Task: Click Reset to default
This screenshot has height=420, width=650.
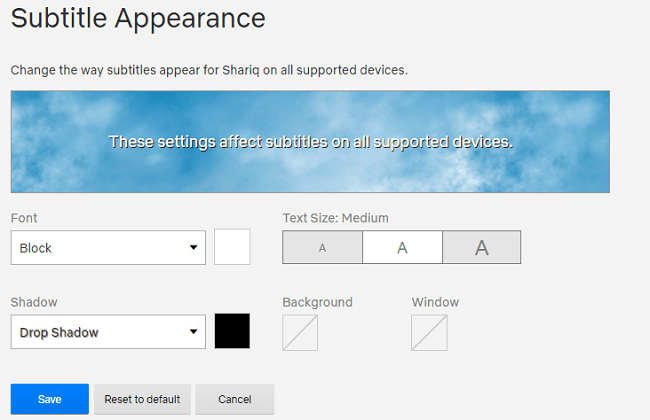Action: (x=142, y=399)
